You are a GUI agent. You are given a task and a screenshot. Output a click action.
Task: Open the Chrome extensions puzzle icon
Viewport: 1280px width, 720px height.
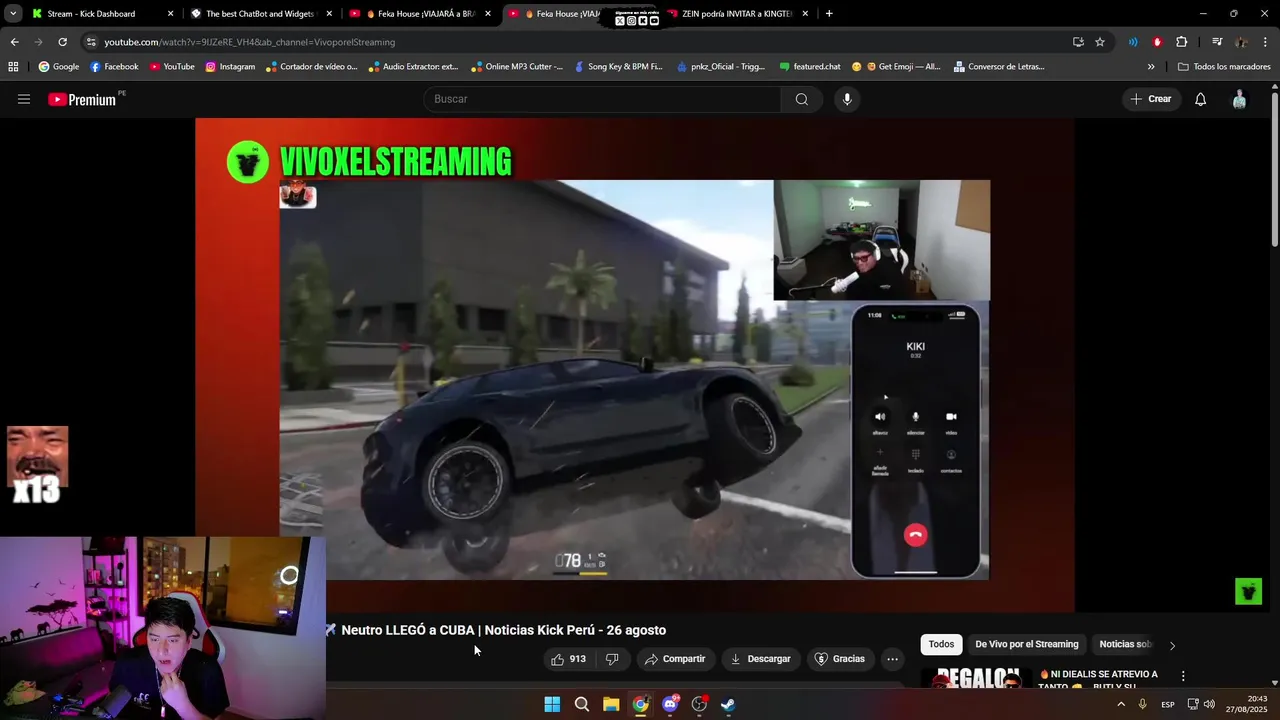[1182, 42]
